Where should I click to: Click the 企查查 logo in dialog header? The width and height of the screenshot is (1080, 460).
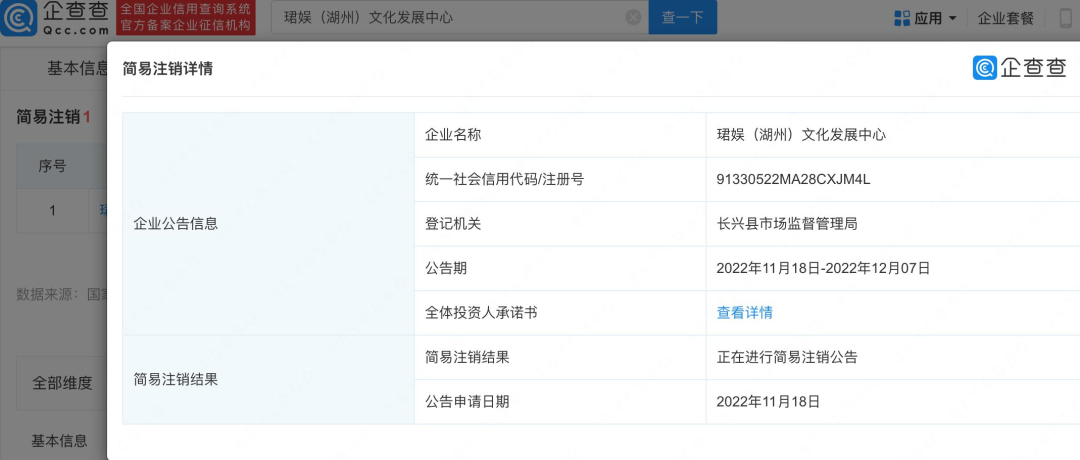(x=1019, y=67)
